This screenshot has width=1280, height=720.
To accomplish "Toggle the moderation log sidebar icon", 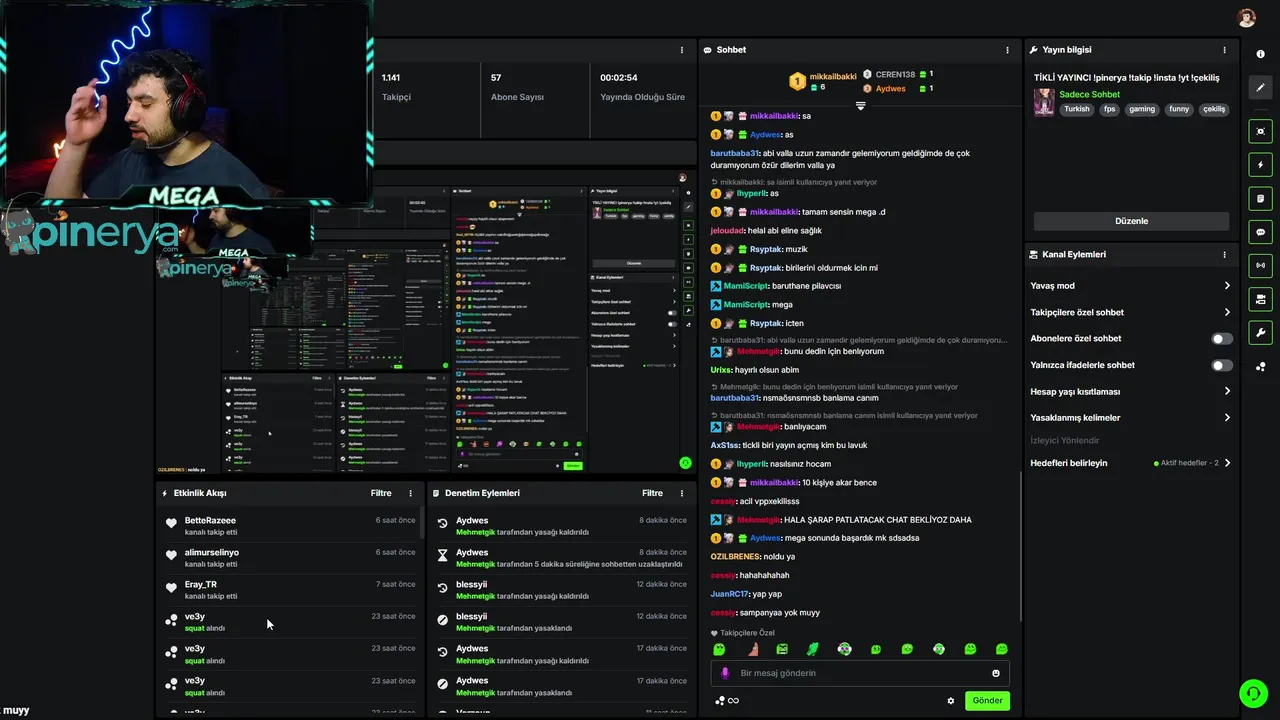I will (1261, 198).
